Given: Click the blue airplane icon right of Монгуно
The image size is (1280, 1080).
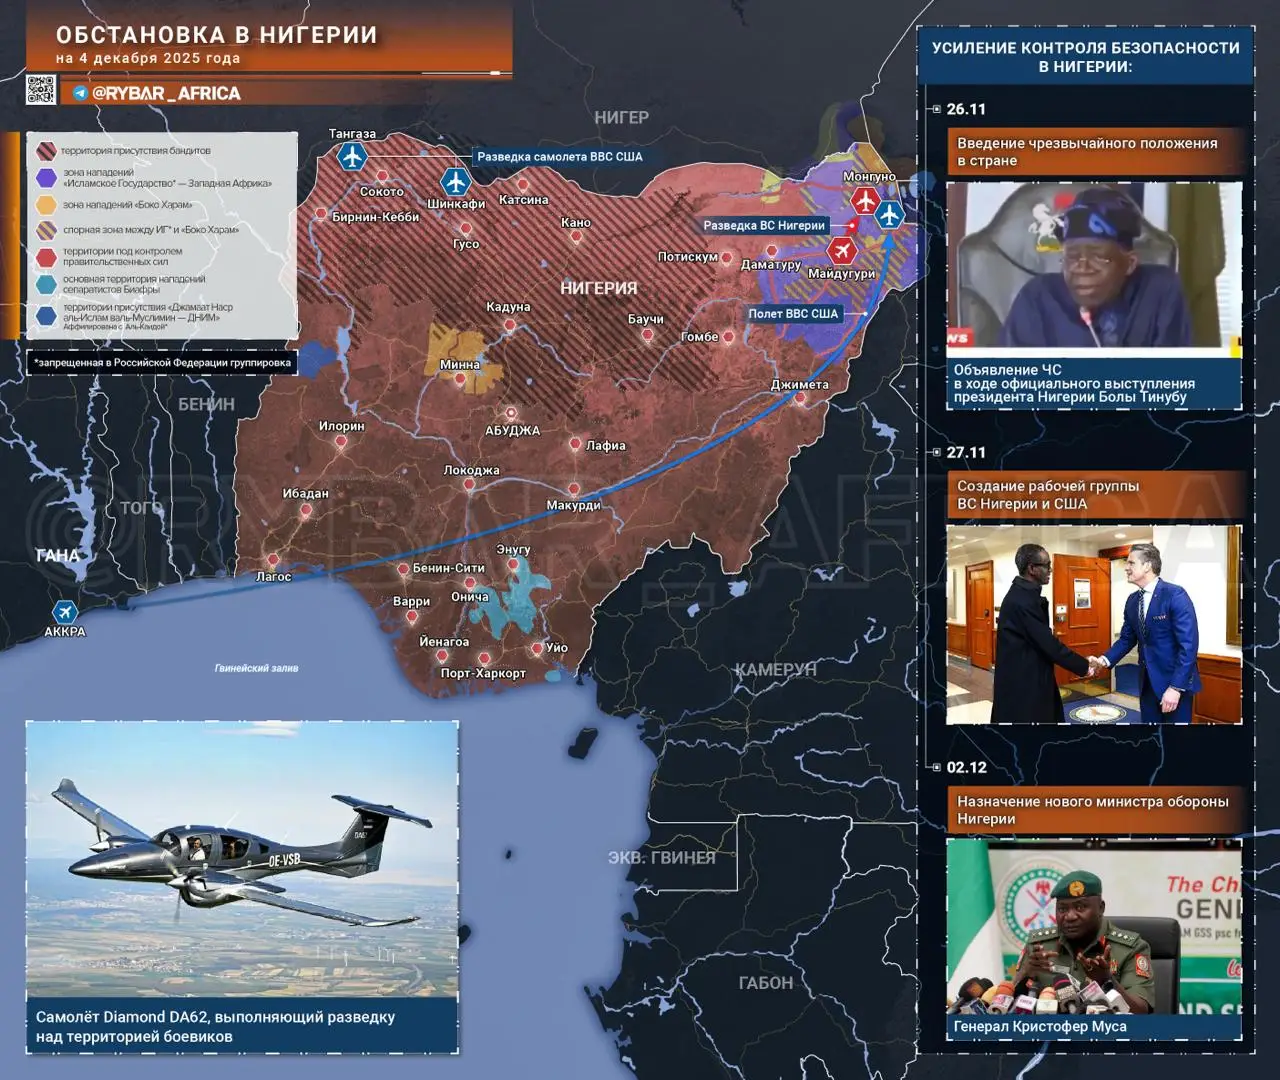Looking at the screenshot, I should (889, 214).
